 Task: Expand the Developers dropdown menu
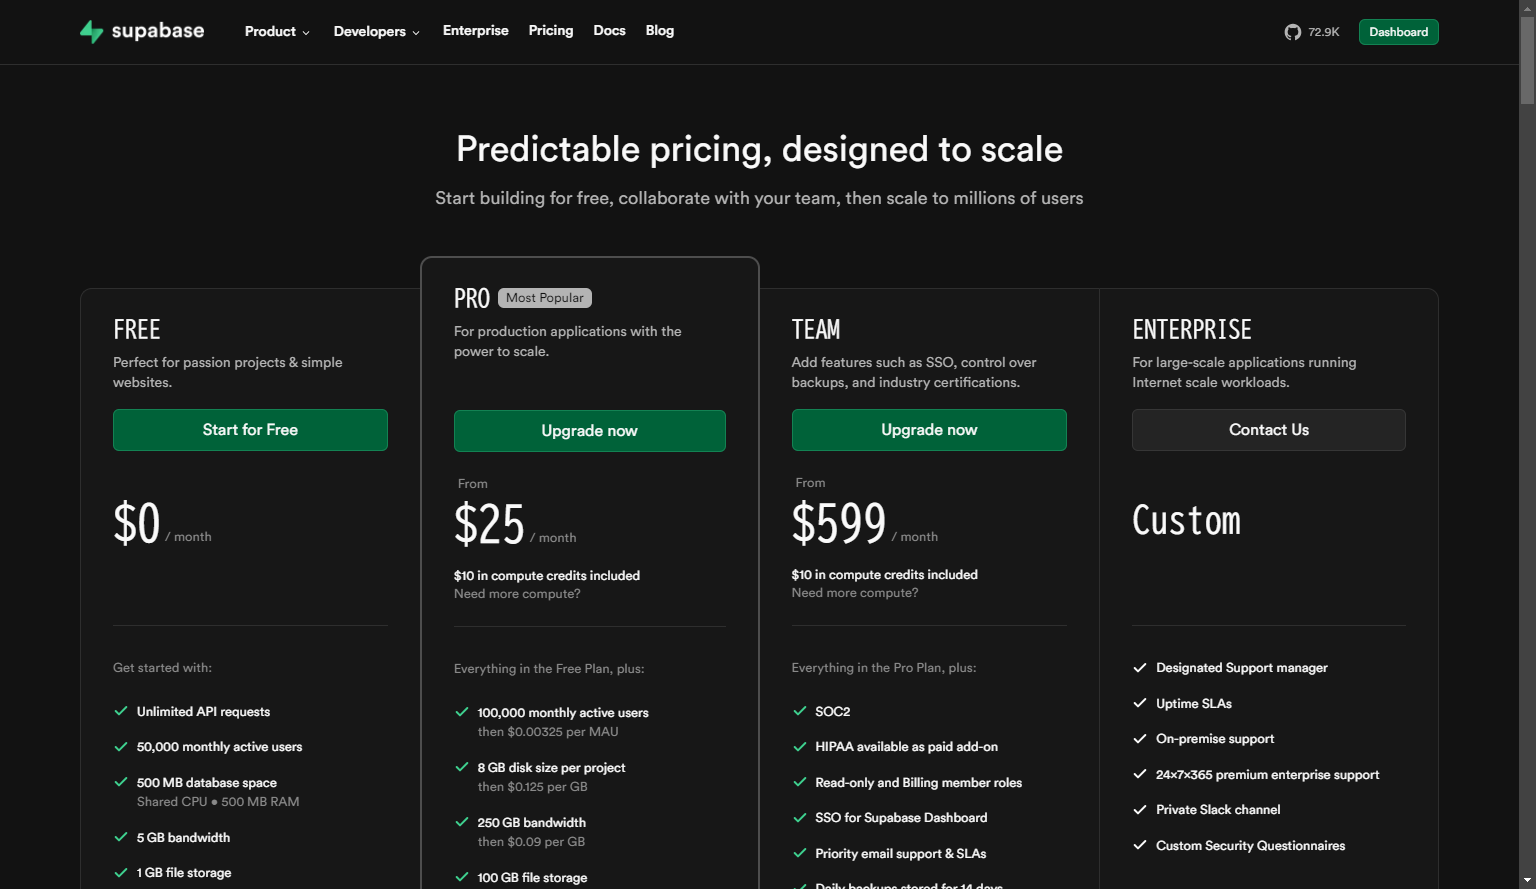pos(376,31)
